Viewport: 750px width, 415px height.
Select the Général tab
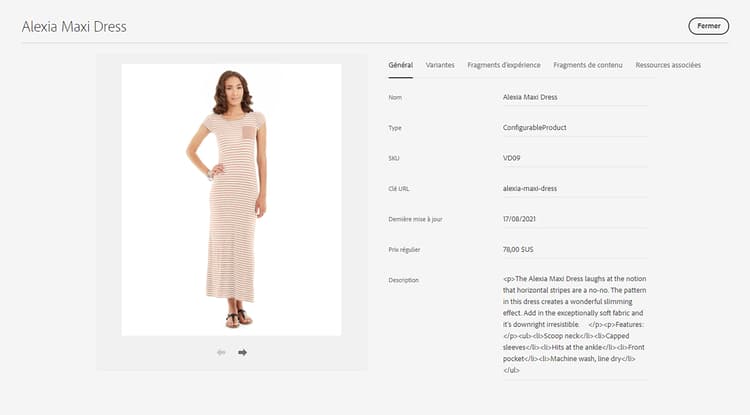click(400, 65)
